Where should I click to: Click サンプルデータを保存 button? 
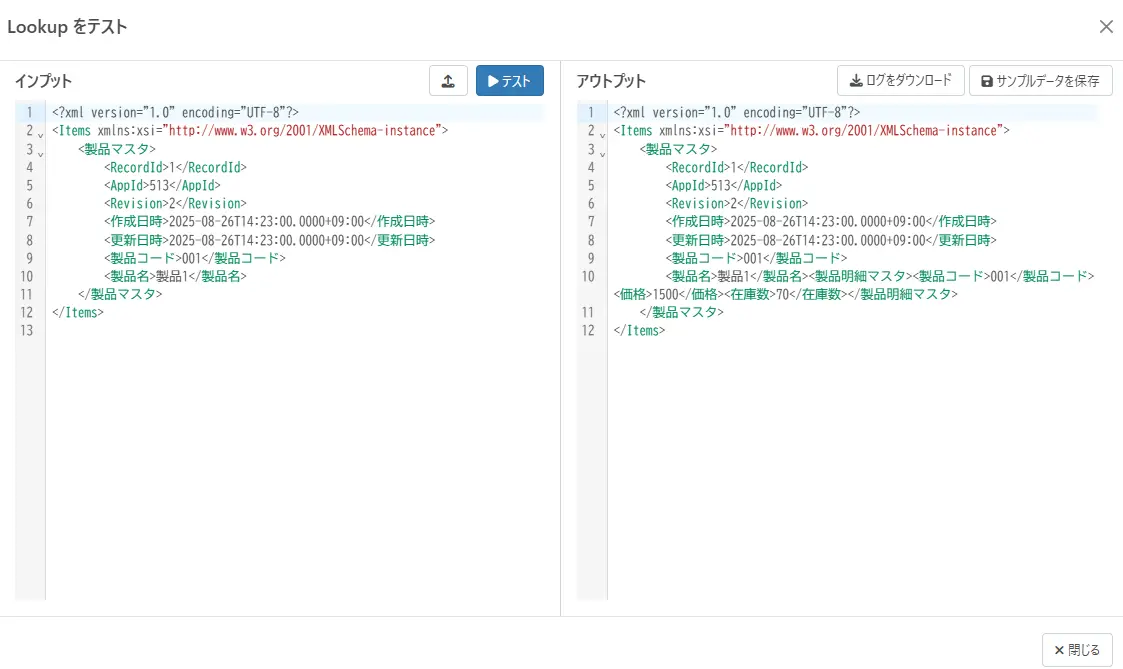[x=1040, y=81]
